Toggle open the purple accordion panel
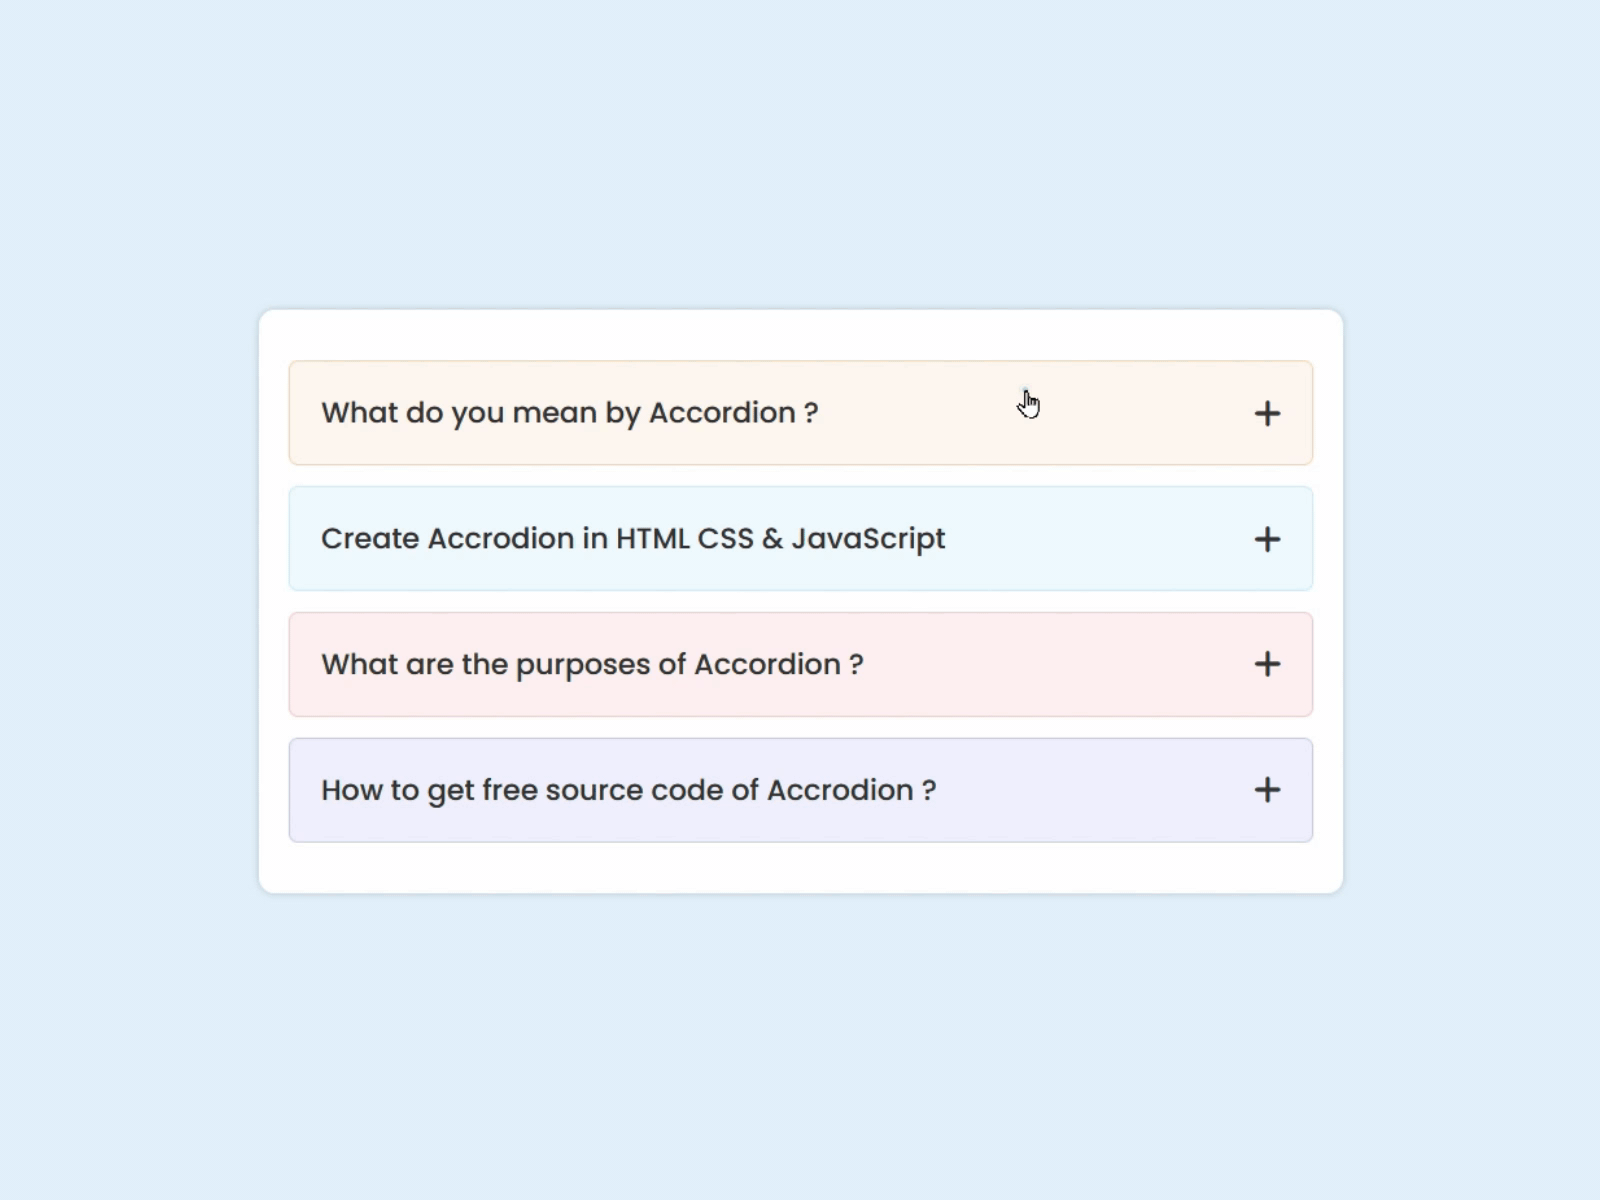Viewport: 1600px width, 1200px height. pos(800,789)
